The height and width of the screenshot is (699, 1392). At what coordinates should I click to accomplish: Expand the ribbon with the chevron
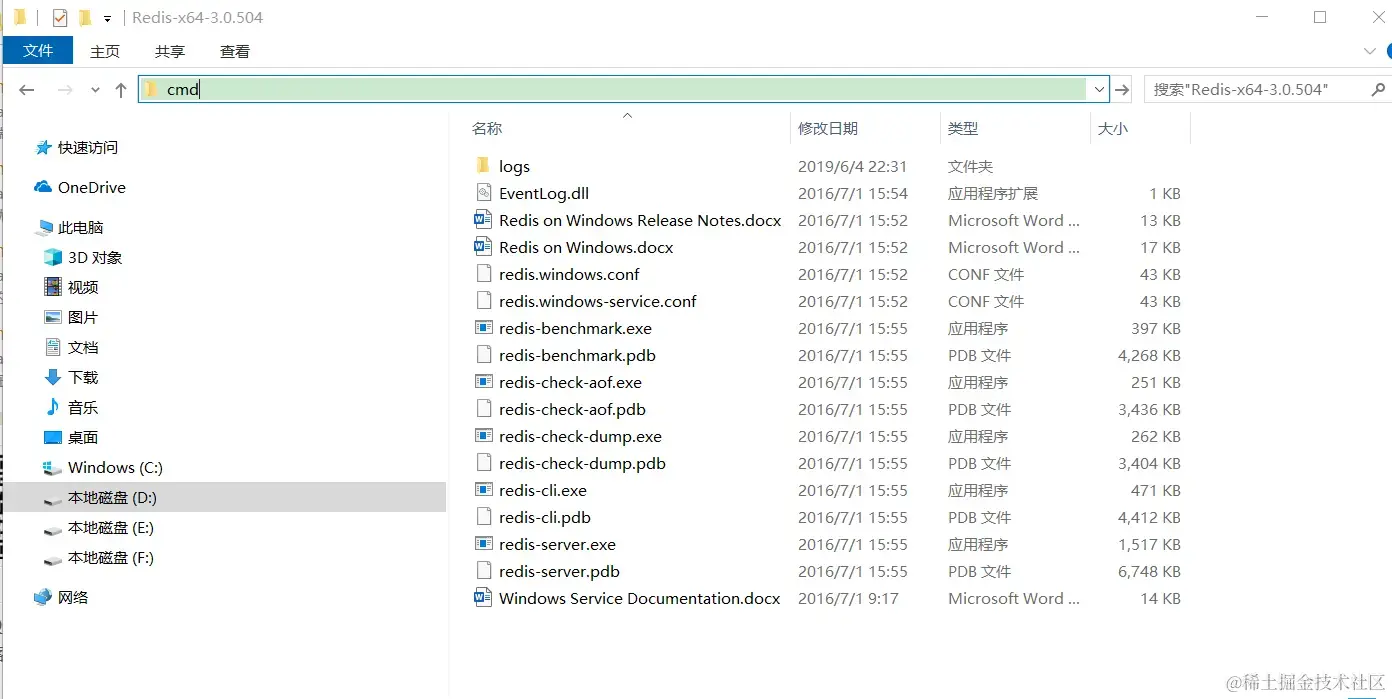pos(1369,51)
